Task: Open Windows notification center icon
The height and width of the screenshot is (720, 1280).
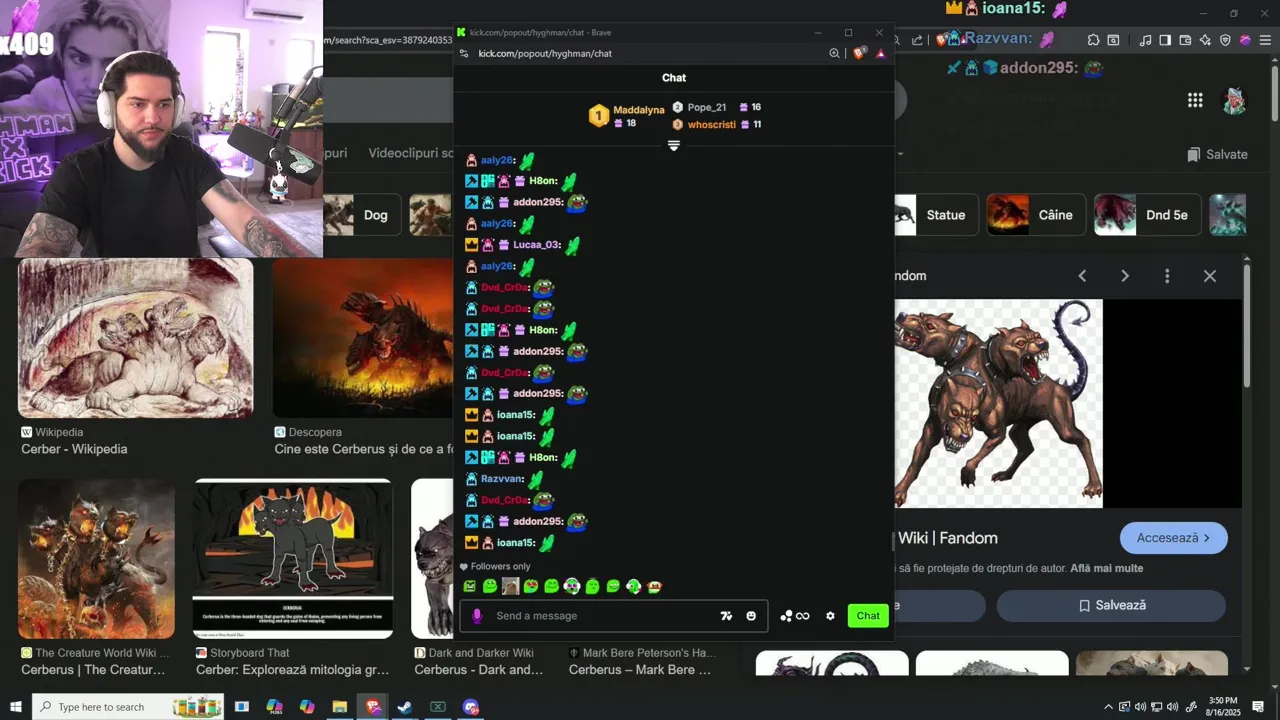Action: click(x=1258, y=707)
